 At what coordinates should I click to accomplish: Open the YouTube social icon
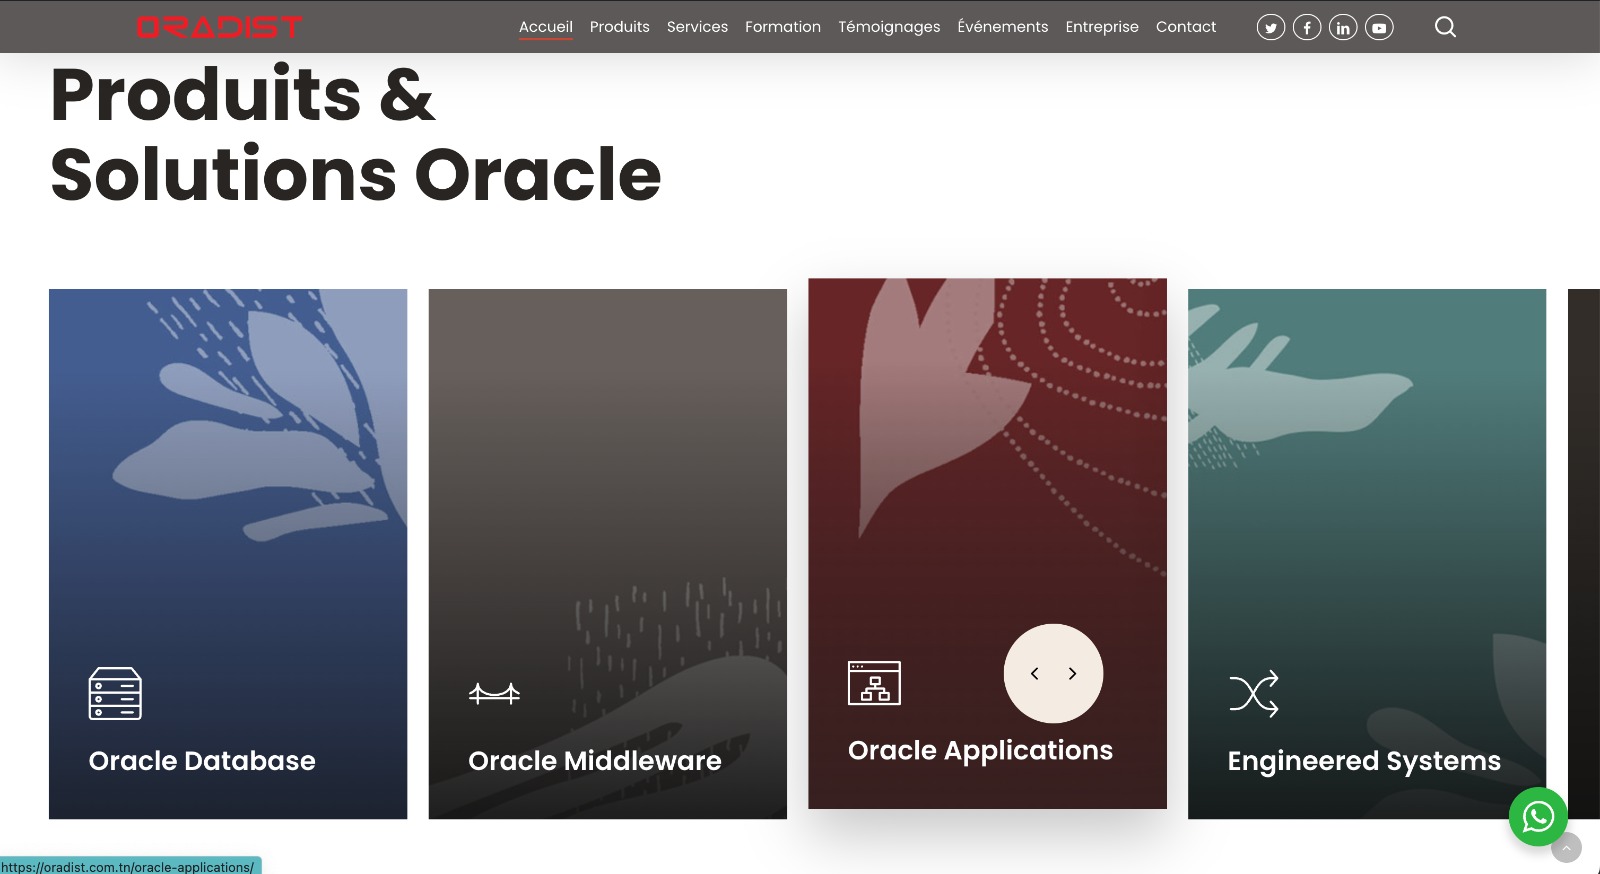click(x=1379, y=28)
